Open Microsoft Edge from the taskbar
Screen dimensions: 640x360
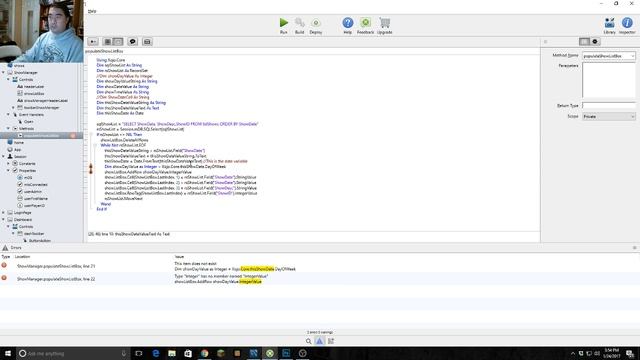(x=156, y=353)
